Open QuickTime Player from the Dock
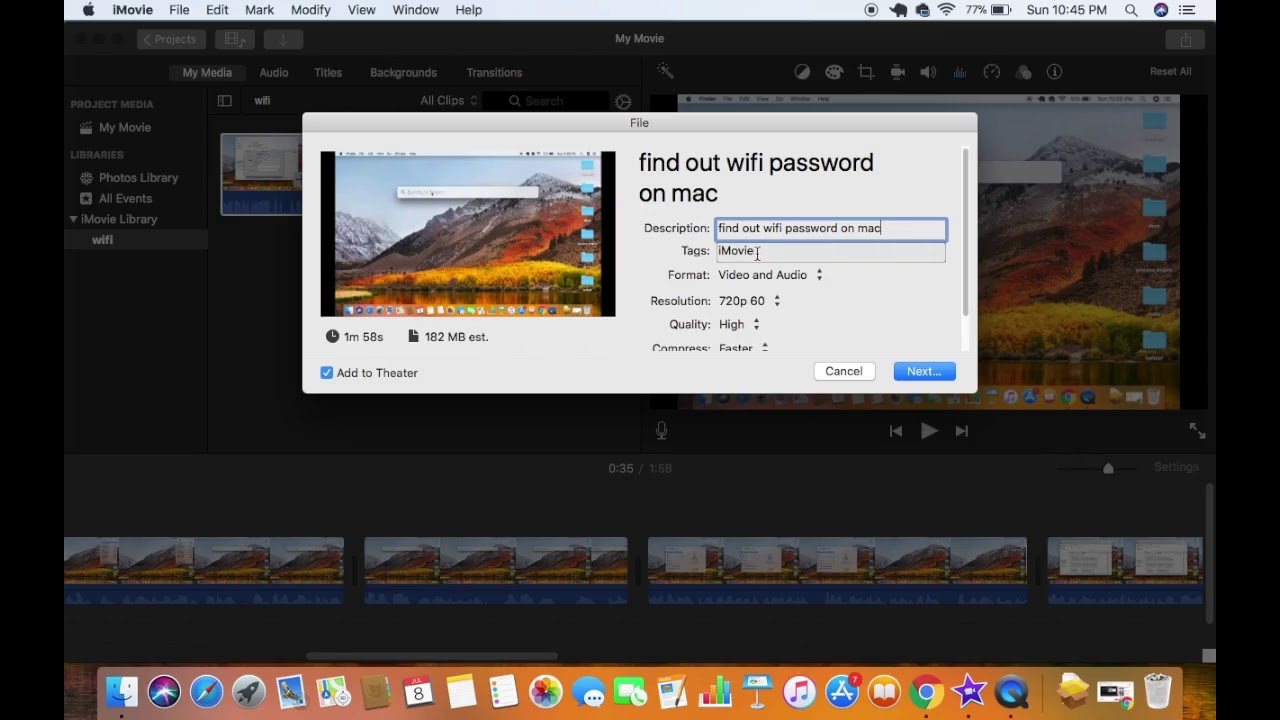The image size is (1280, 720). (x=1012, y=692)
